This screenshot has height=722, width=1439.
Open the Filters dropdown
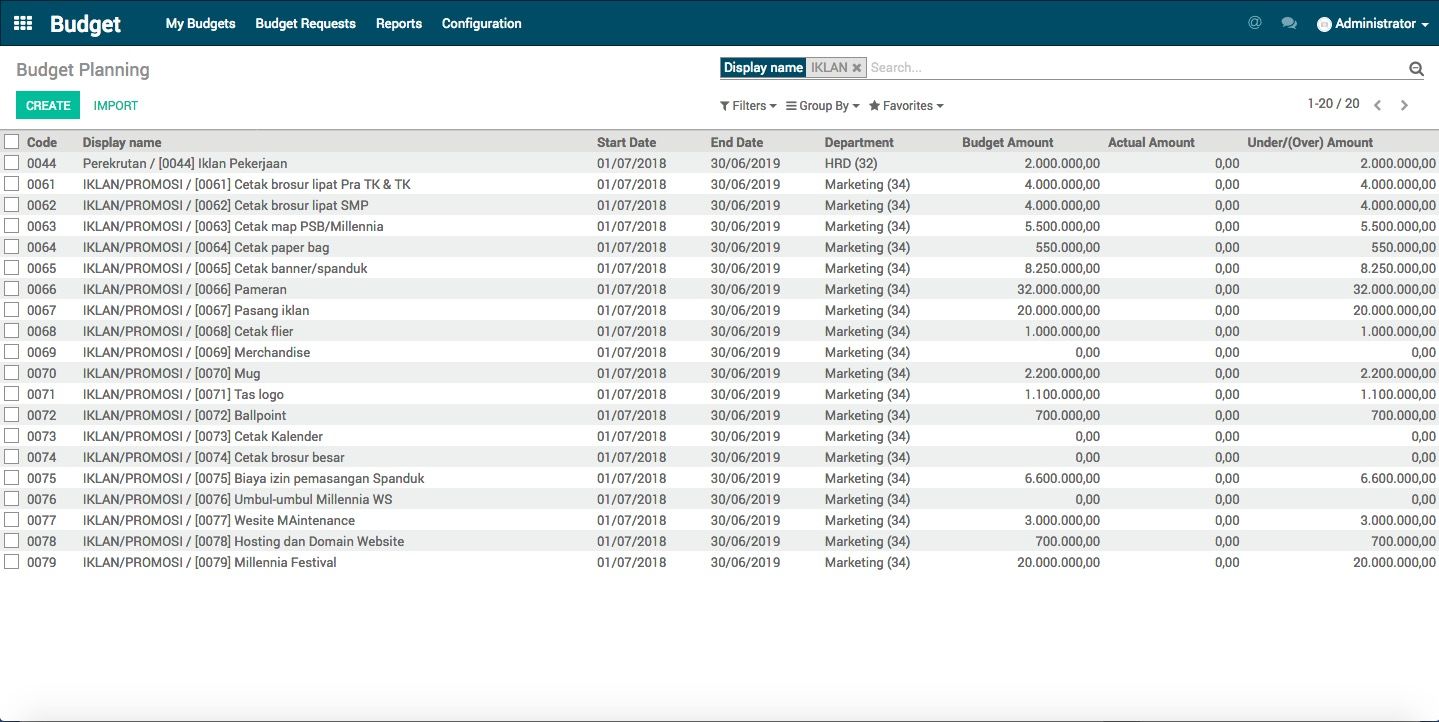tap(748, 106)
